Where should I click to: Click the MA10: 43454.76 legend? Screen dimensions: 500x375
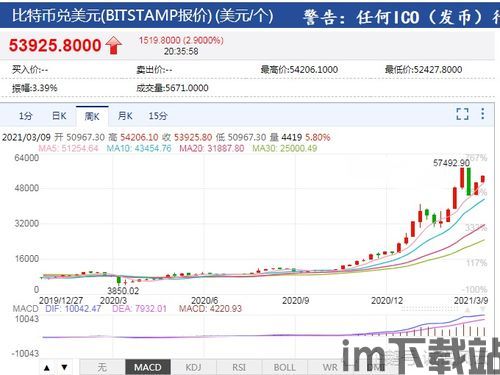coord(139,148)
